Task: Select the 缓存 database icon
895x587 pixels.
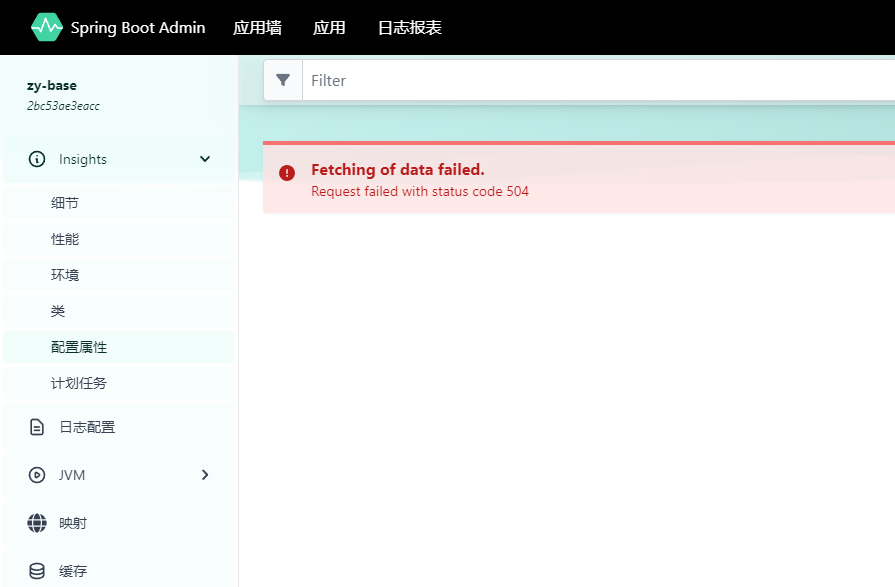Action: 35,571
